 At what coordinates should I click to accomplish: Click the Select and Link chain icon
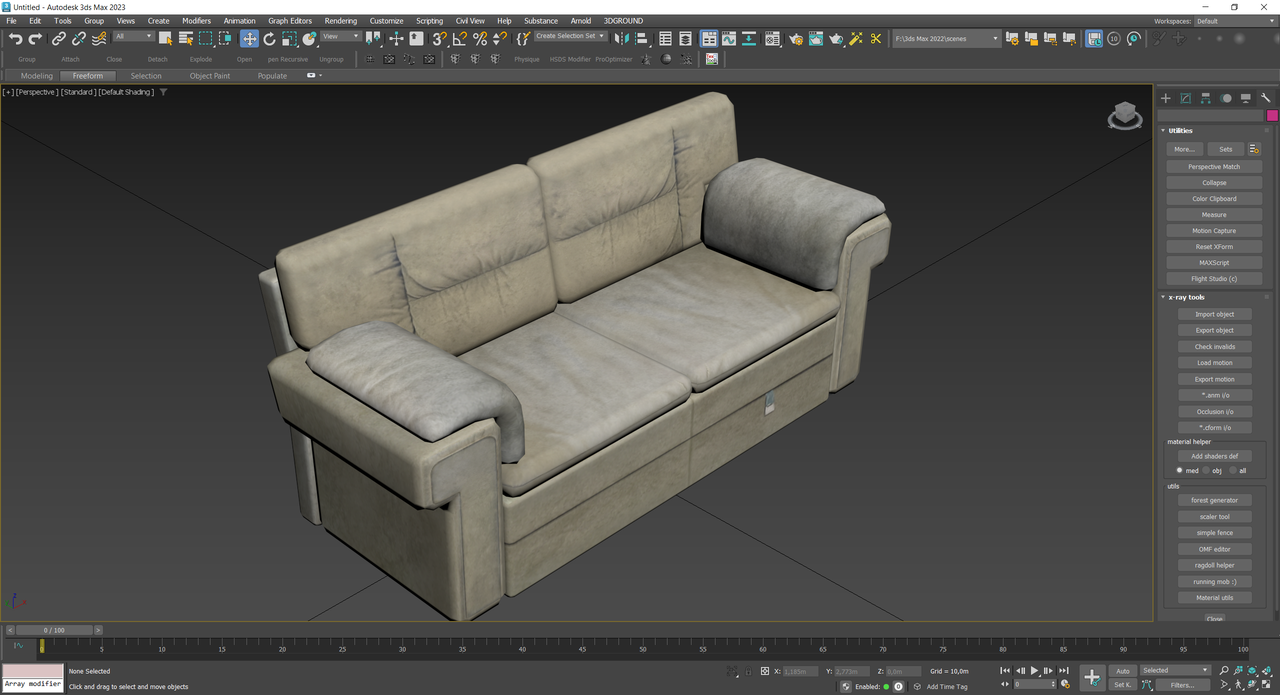click(59, 39)
